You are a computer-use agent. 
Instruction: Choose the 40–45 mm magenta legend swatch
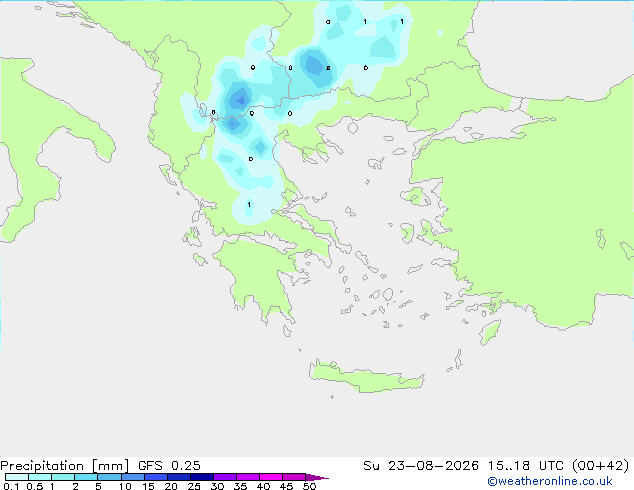pos(271,477)
